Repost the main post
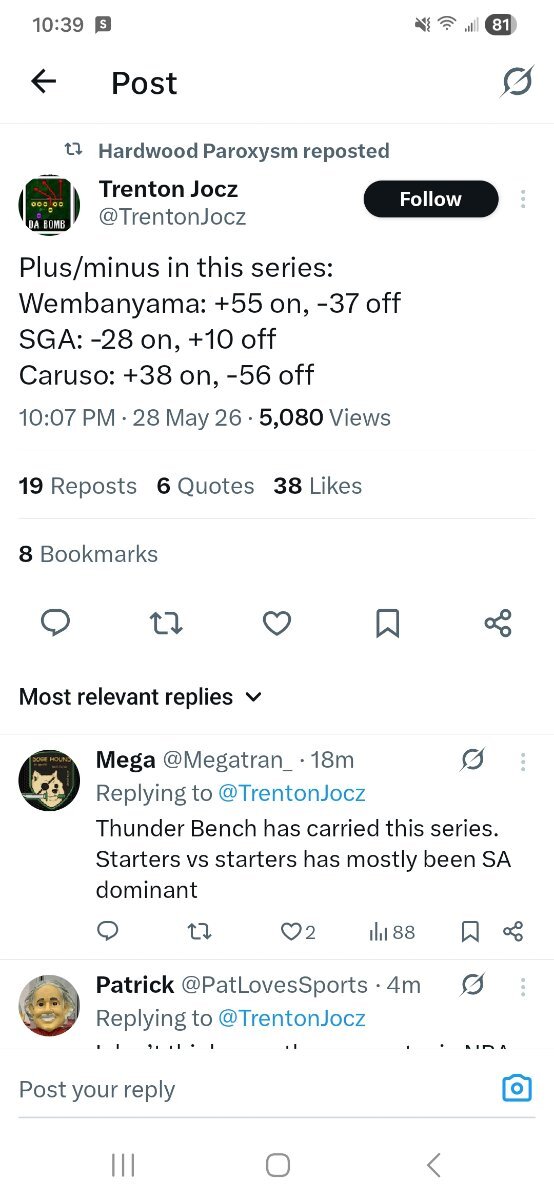This screenshot has height=1200, width=554. pos(166,624)
